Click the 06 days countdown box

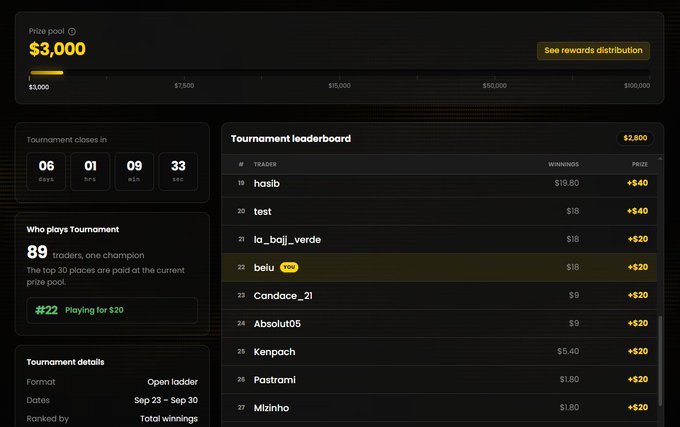click(46, 171)
